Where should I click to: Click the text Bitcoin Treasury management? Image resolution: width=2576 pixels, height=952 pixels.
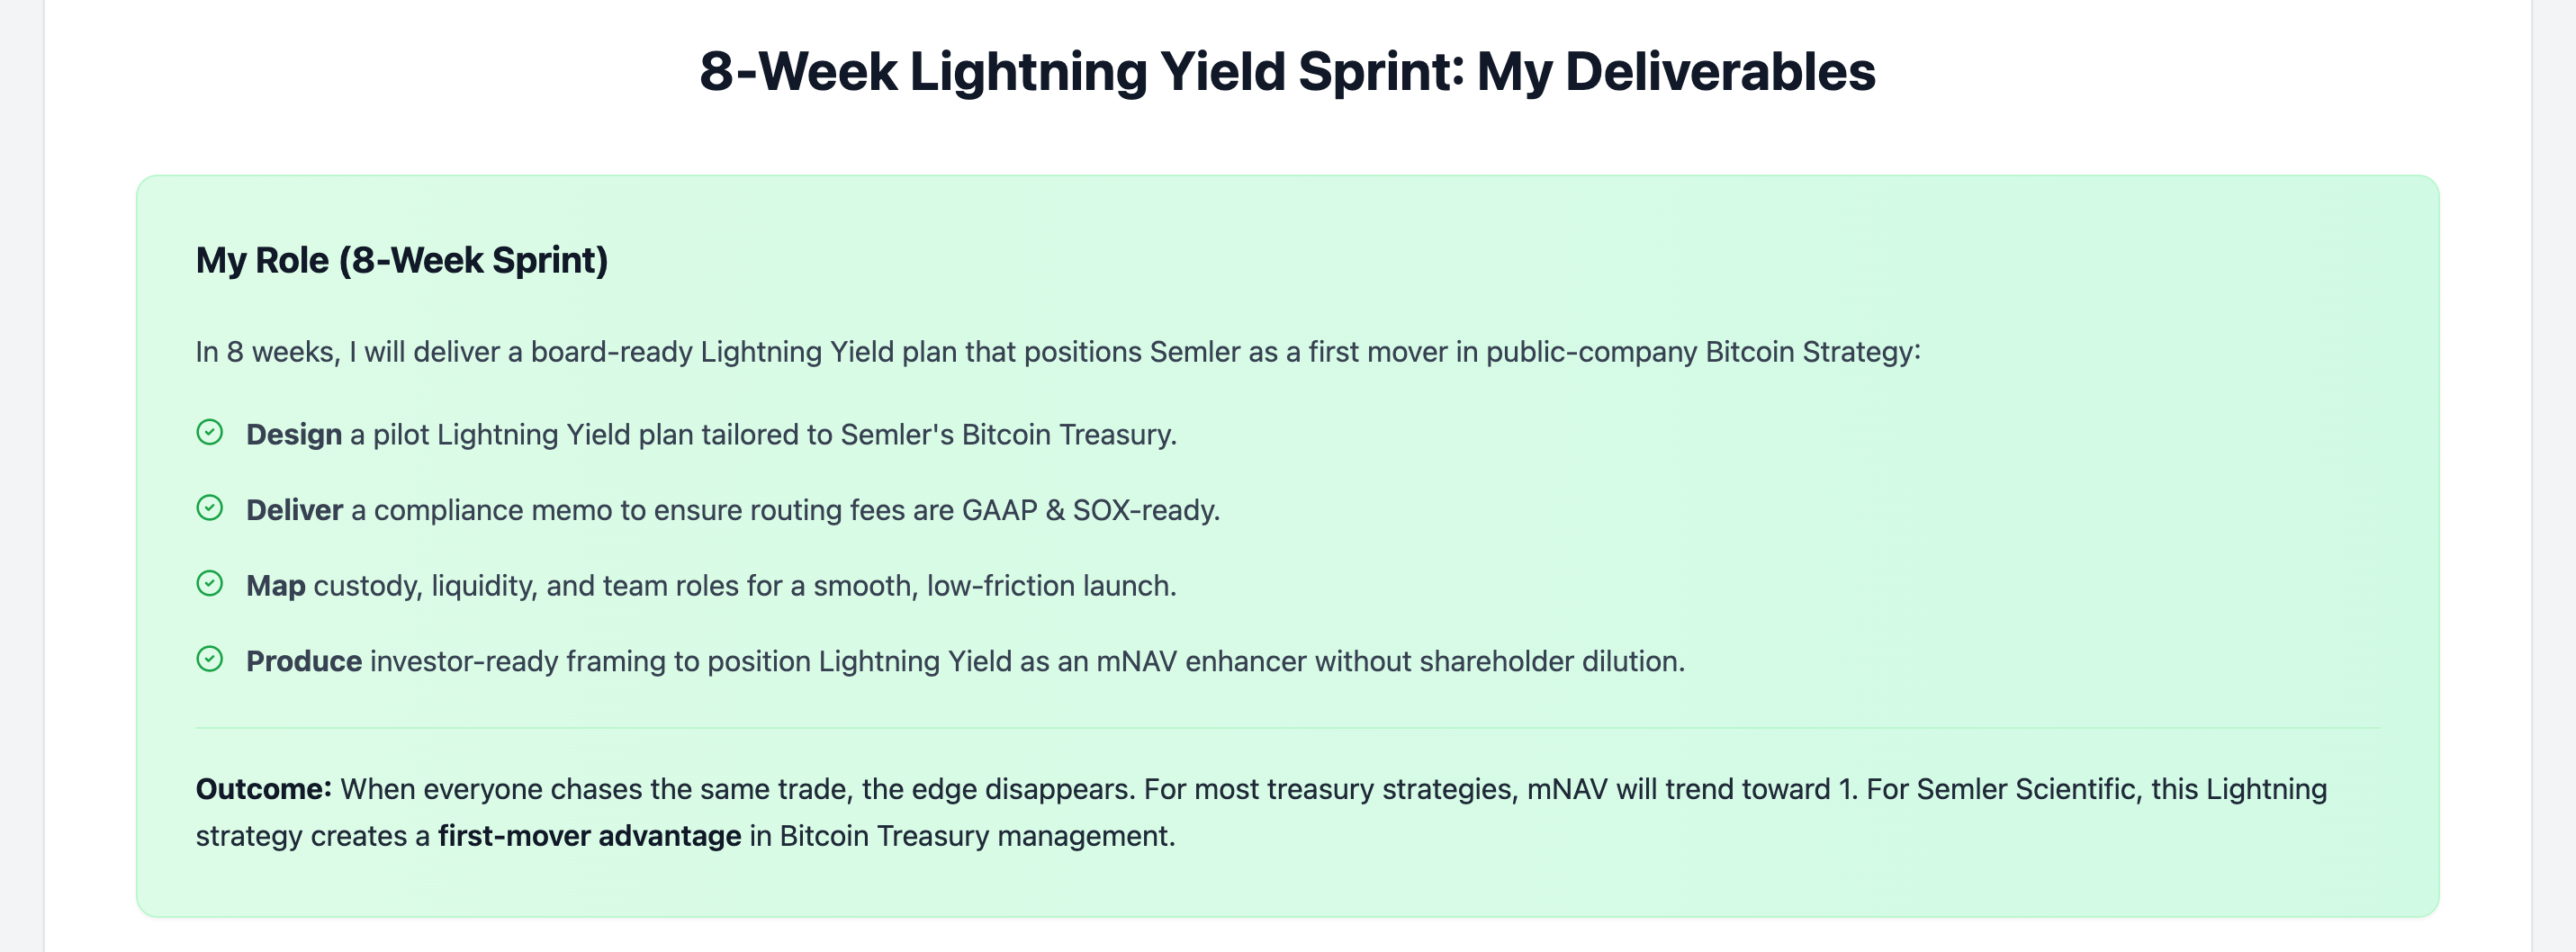point(977,835)
